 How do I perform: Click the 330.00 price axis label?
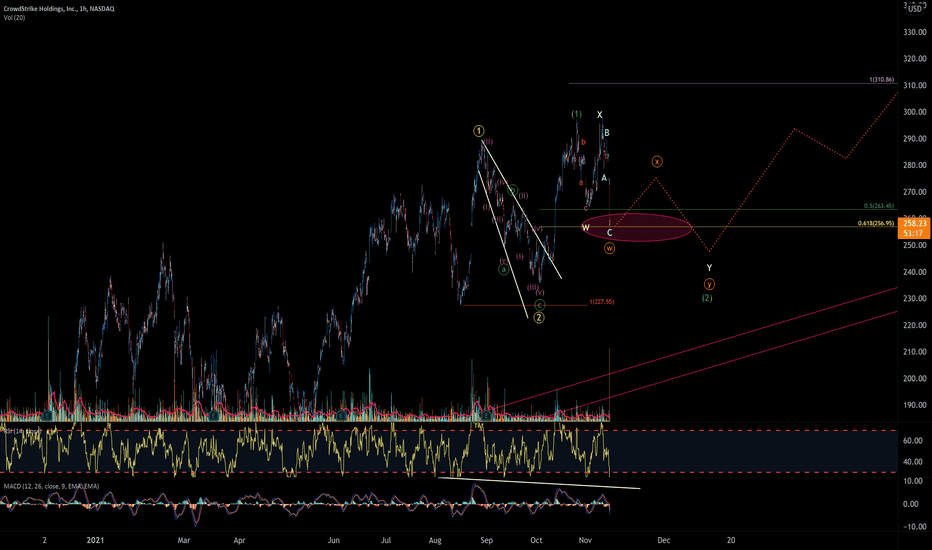[x=914, y=32]
